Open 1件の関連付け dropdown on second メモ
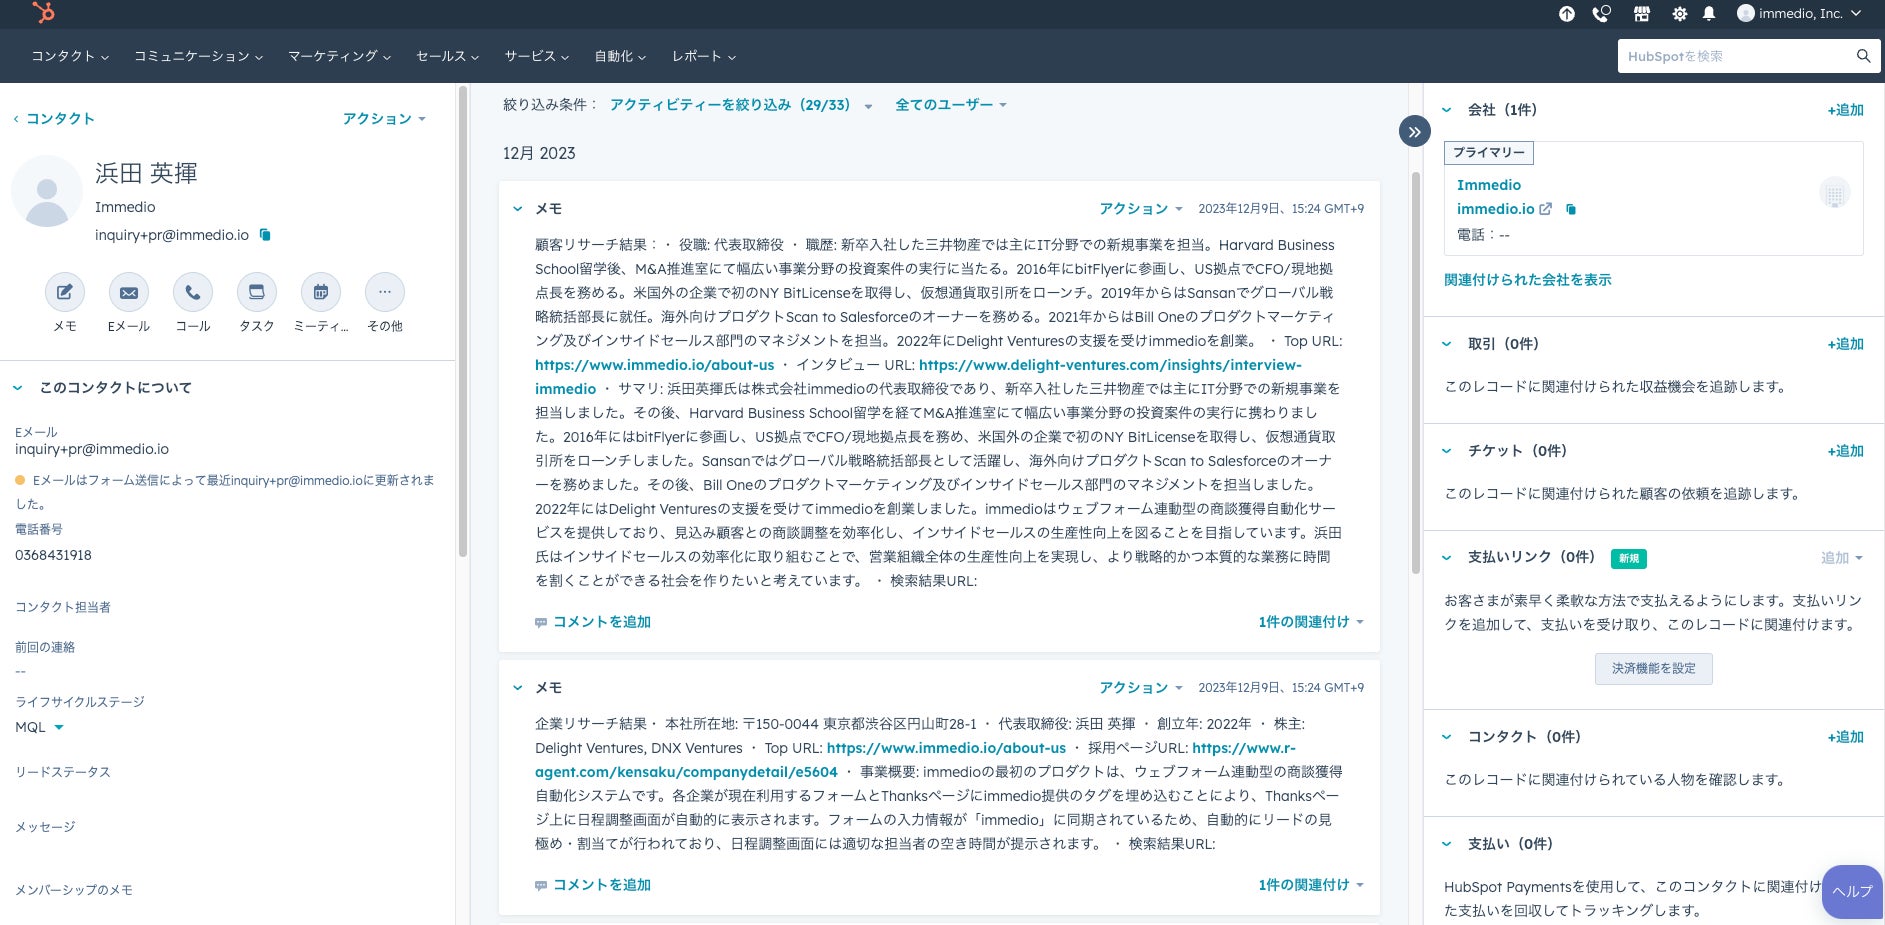This screenshot has height=925, width=1885. coord(1311,885)
